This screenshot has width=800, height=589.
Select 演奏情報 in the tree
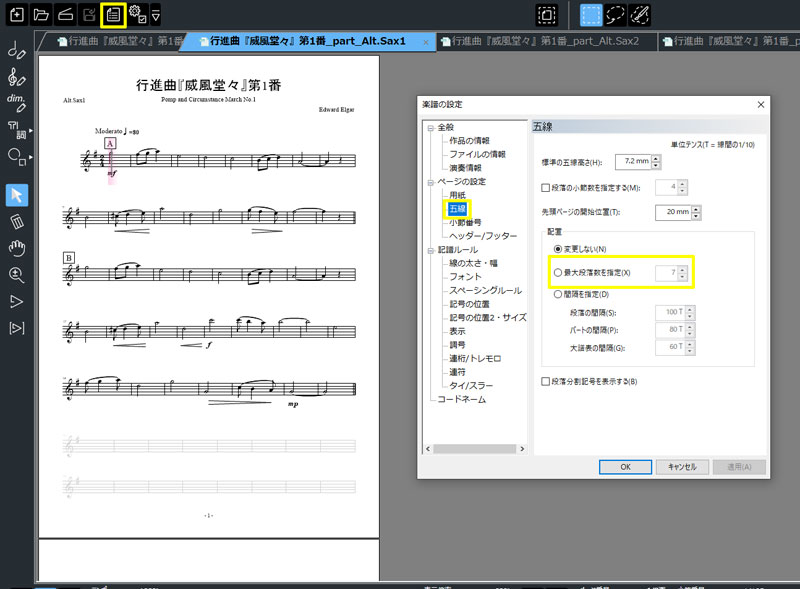click(465, 168)
